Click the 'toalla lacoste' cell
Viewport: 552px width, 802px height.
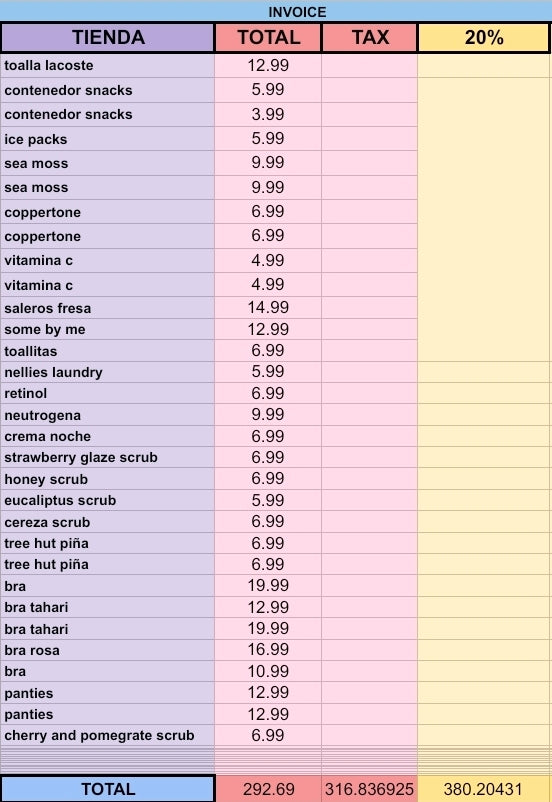coord(107,65)
